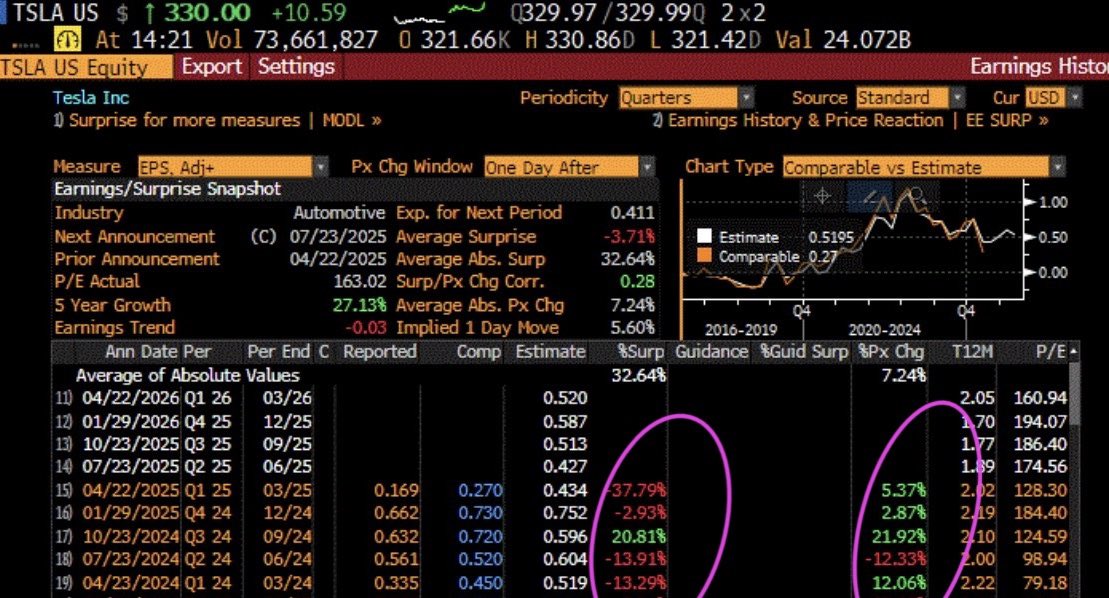
Task: Click the 5 Year Growth value 27.13%
Action: [x=360, y=305]
